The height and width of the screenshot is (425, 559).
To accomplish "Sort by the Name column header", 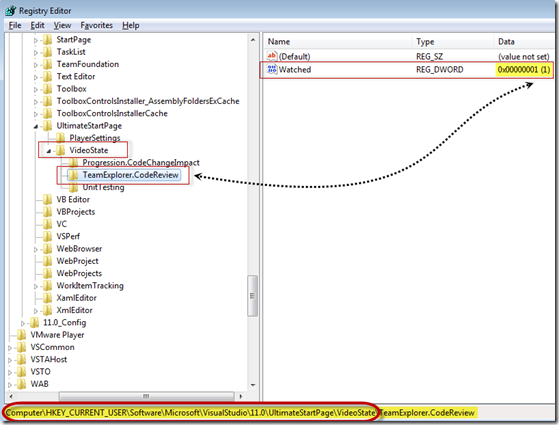I will (338, 42).
